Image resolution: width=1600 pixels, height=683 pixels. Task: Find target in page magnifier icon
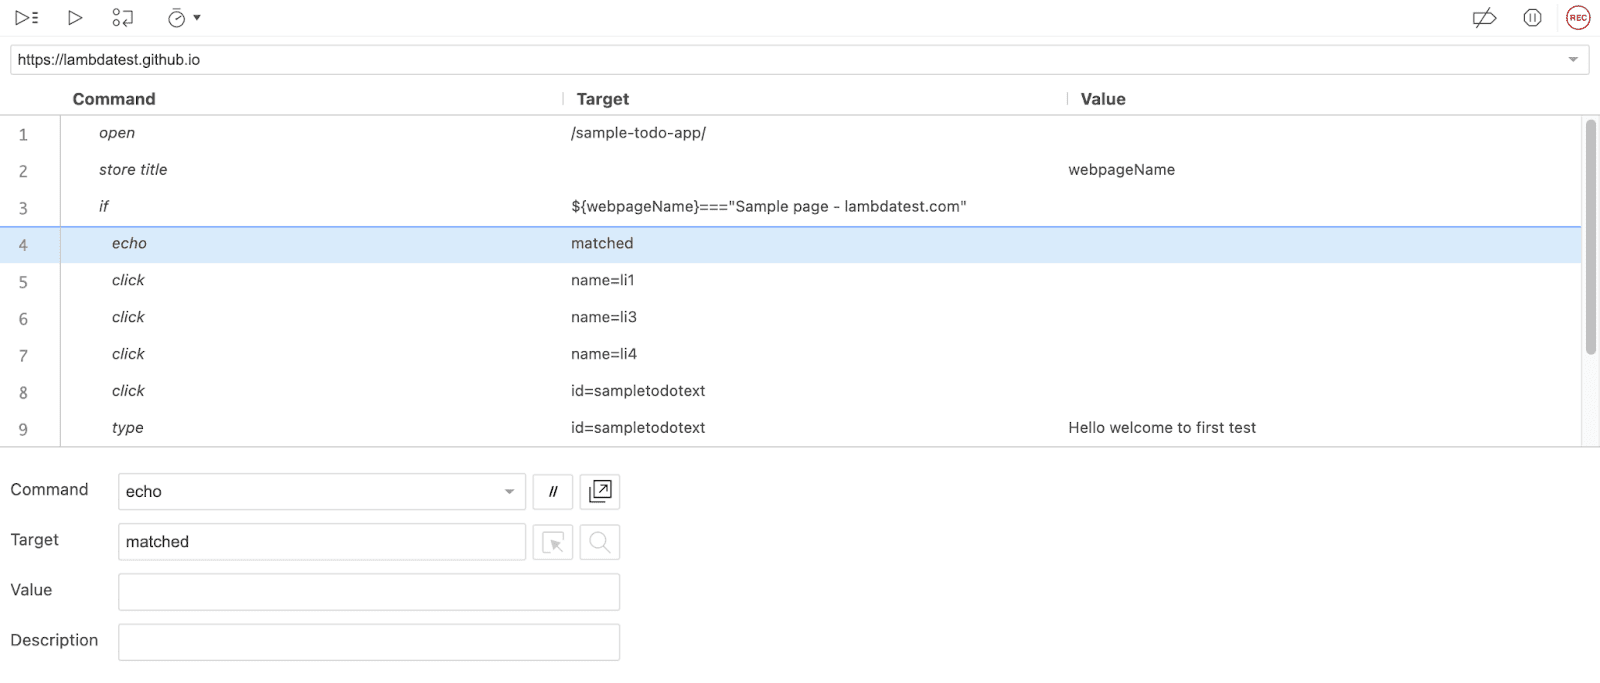tap(600, 542)
